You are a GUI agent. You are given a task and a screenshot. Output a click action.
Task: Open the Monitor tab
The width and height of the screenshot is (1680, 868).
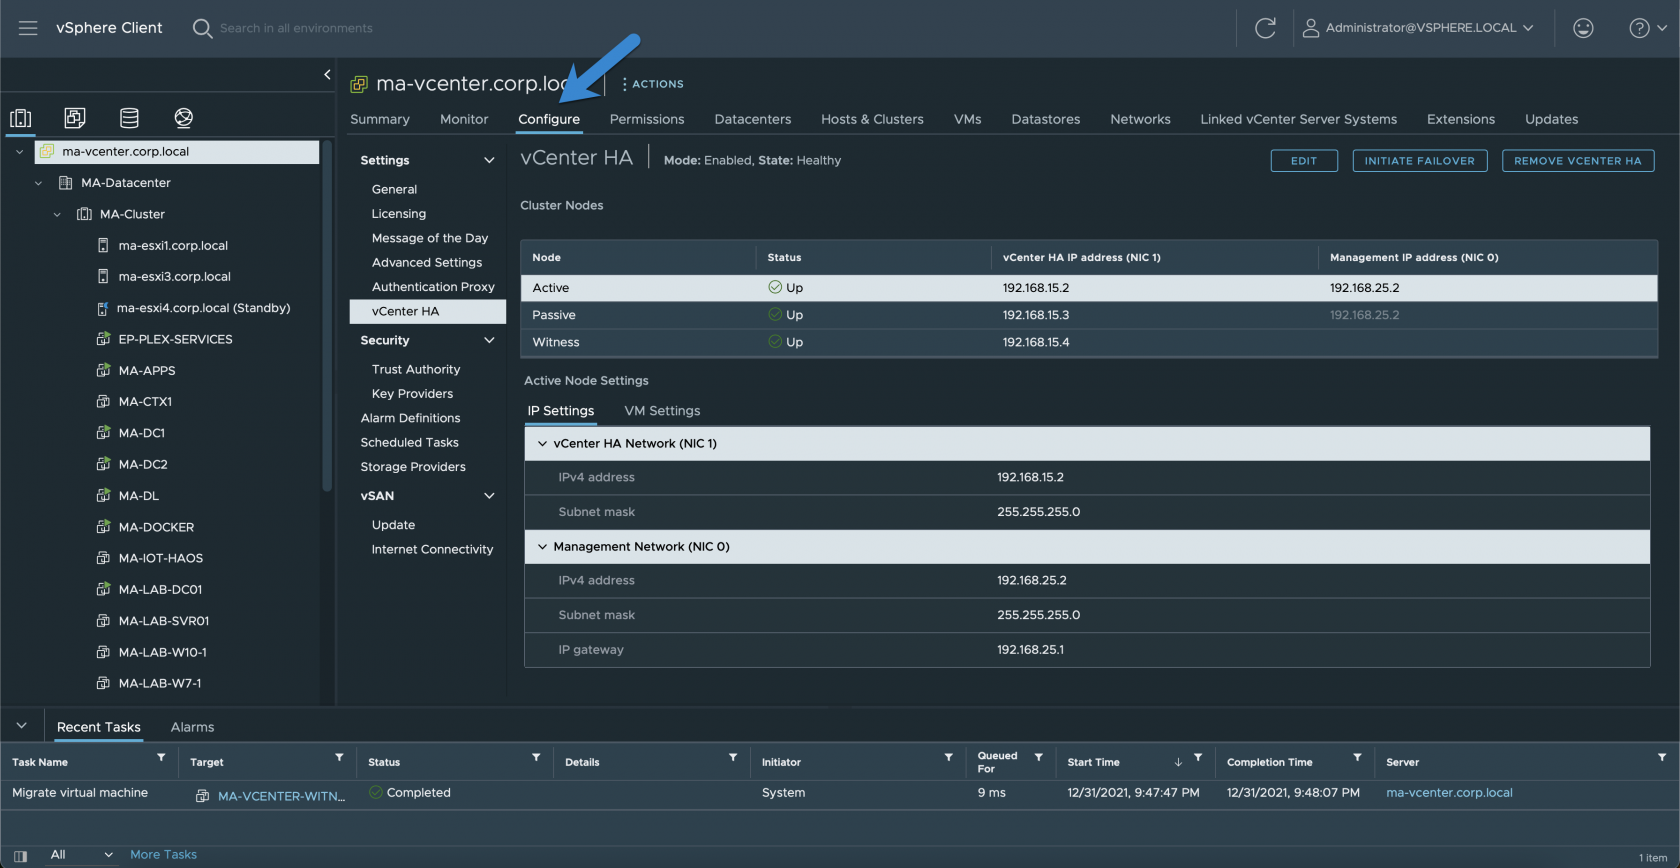coord(464,119)
